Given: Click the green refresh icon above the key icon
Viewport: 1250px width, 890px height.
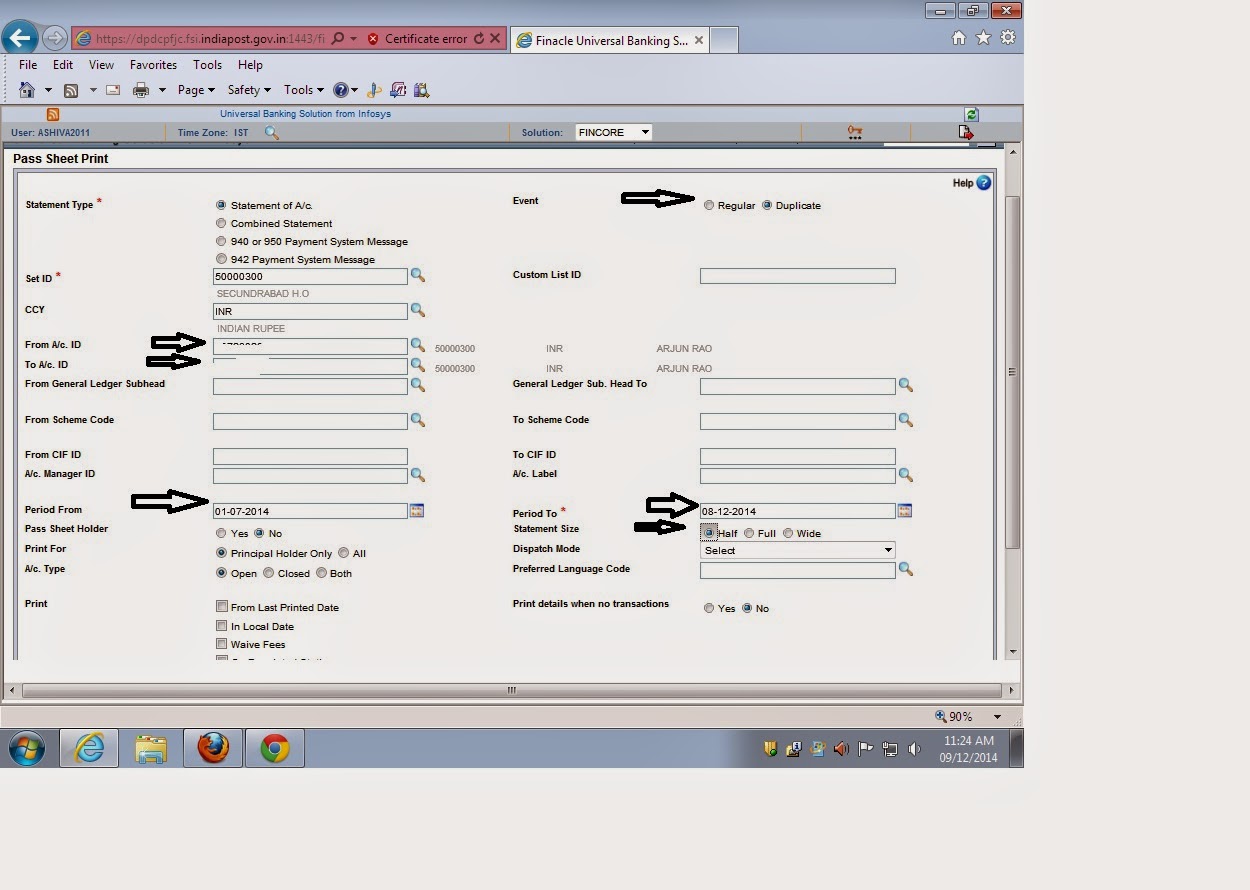Looking at the screenshot, I should point(970,114).
